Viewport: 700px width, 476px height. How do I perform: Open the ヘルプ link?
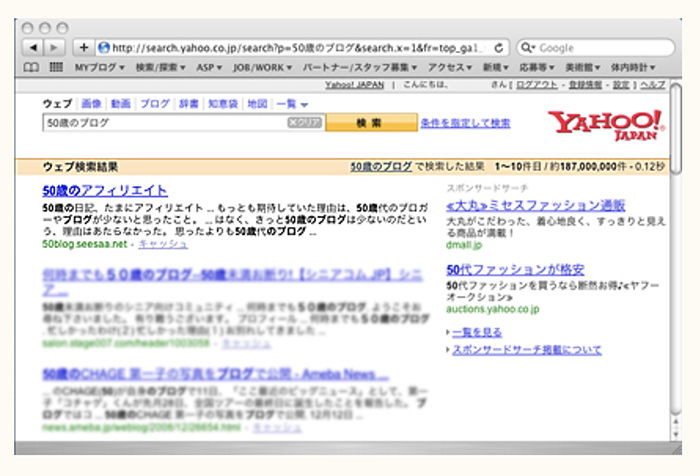pos(653,85)
